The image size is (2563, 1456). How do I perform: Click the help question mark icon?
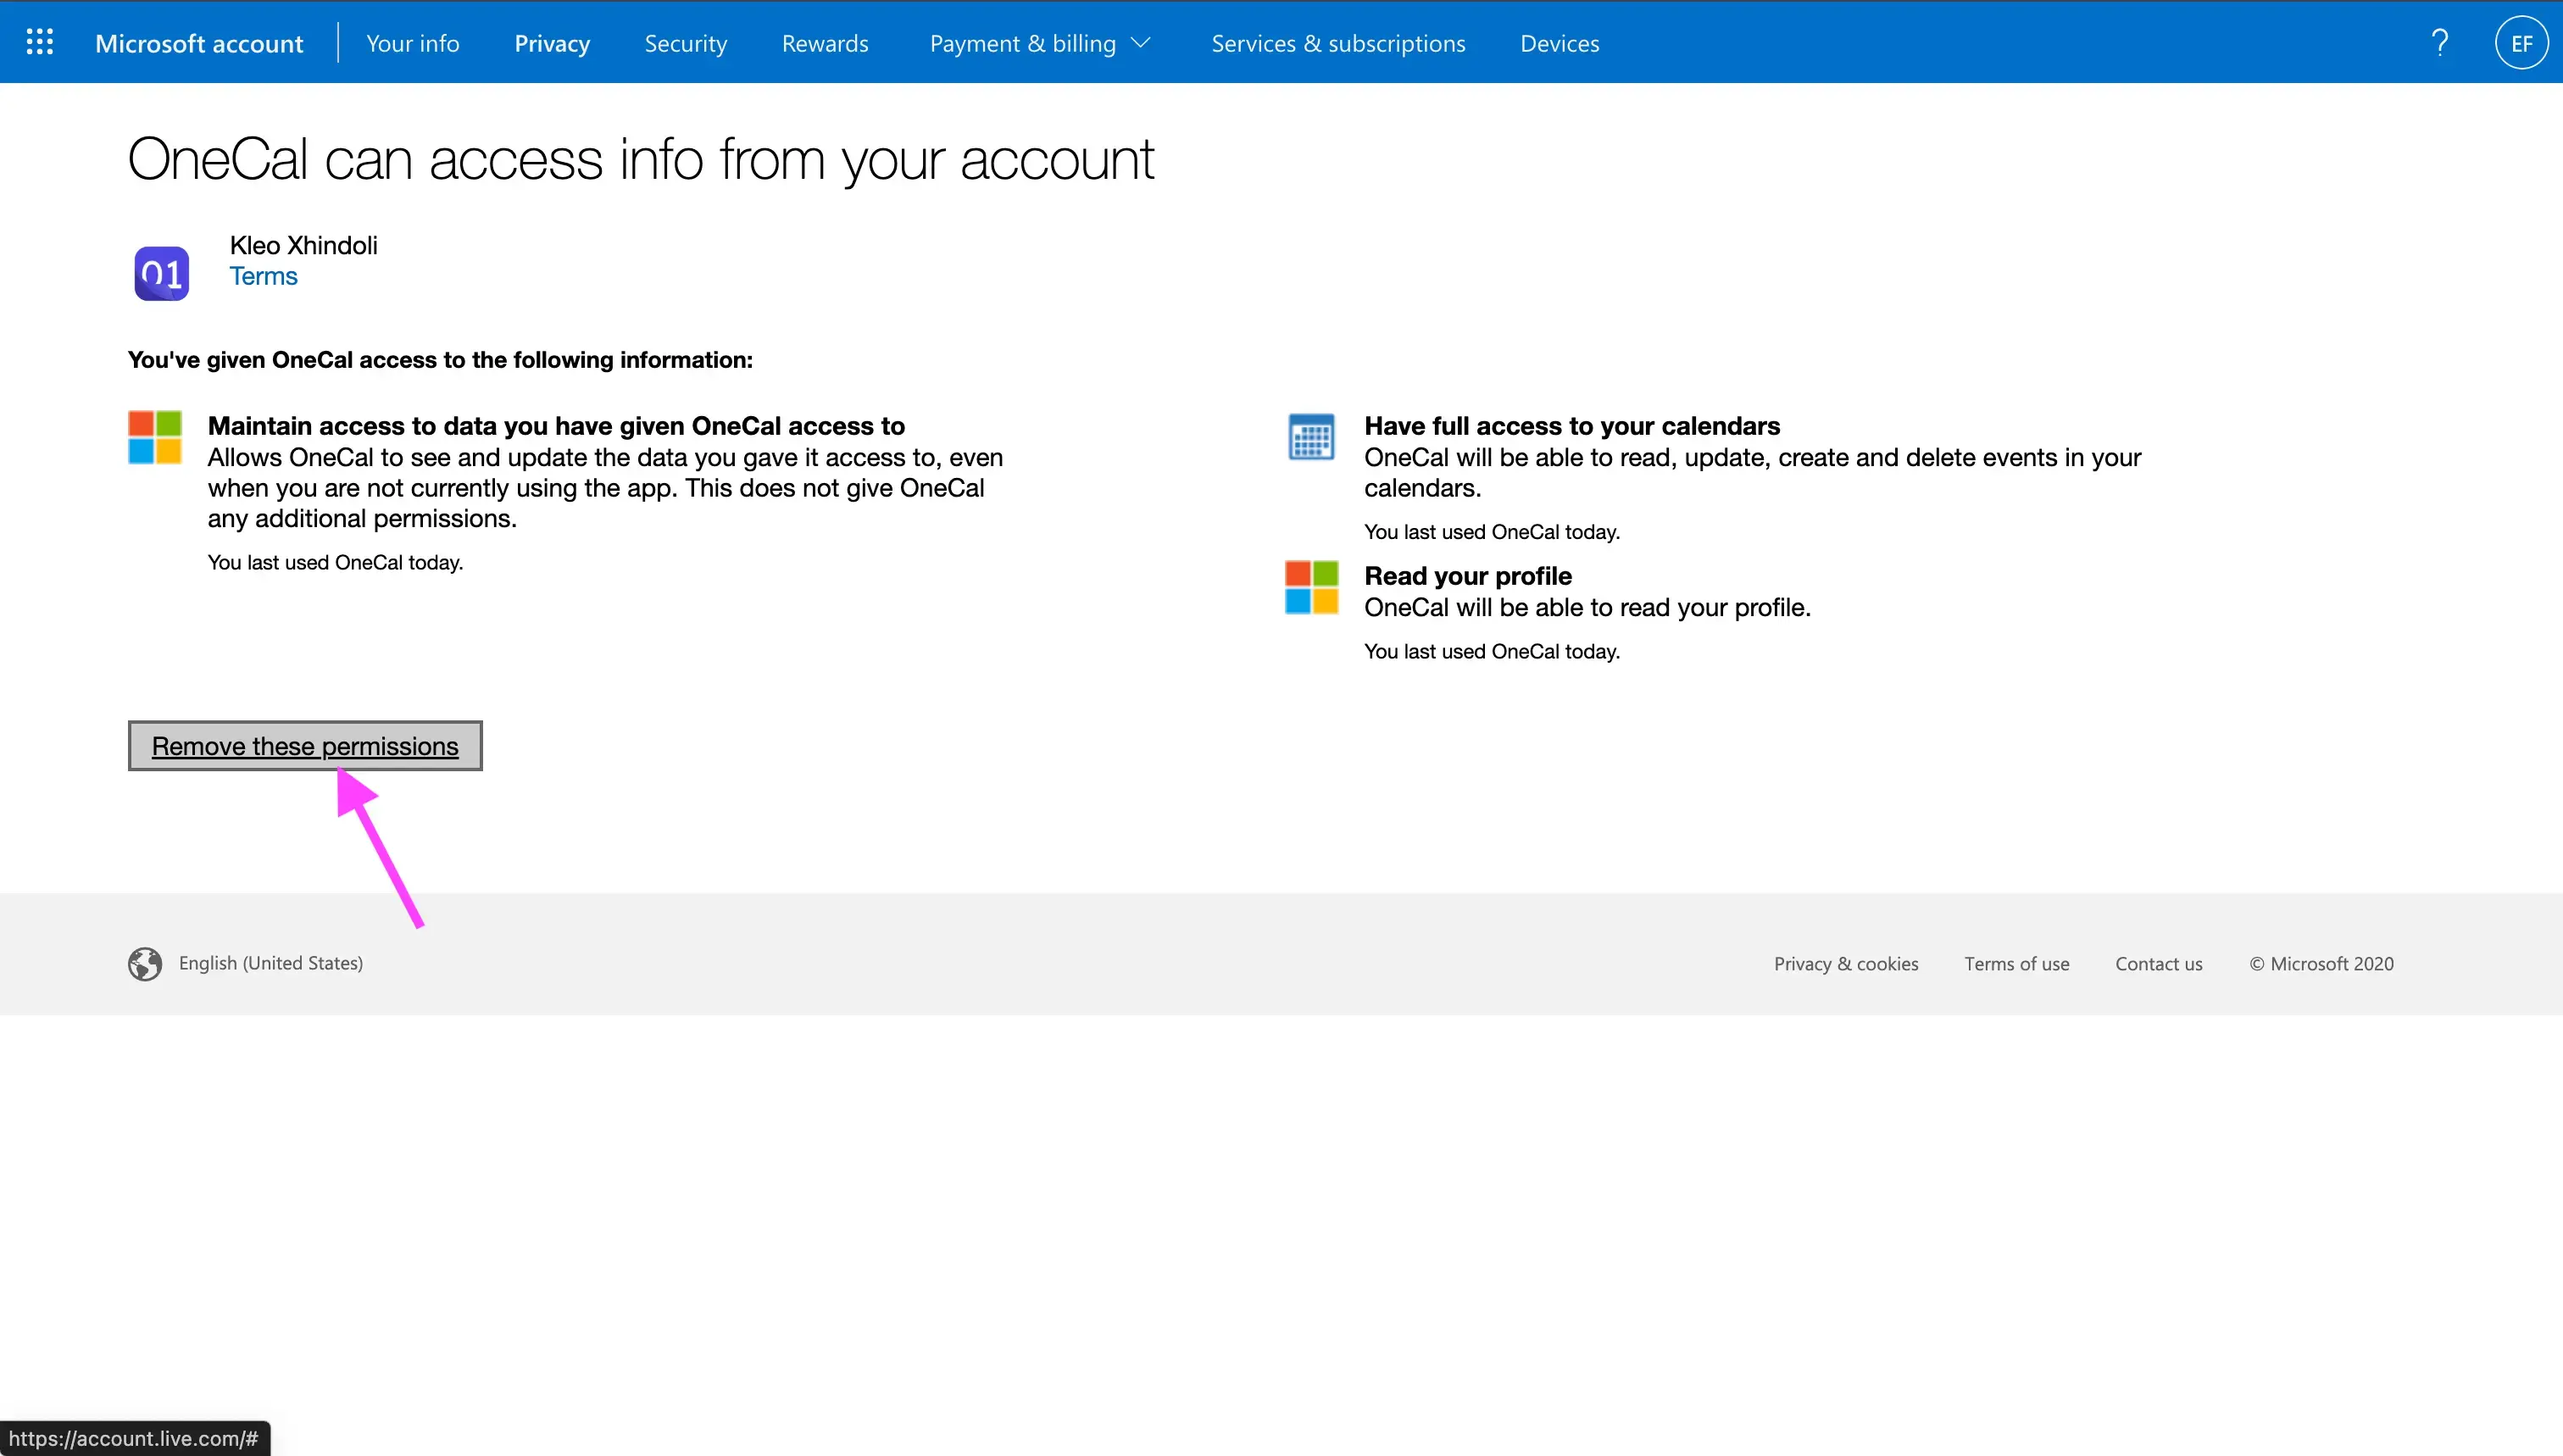(x=2442, y=41)
